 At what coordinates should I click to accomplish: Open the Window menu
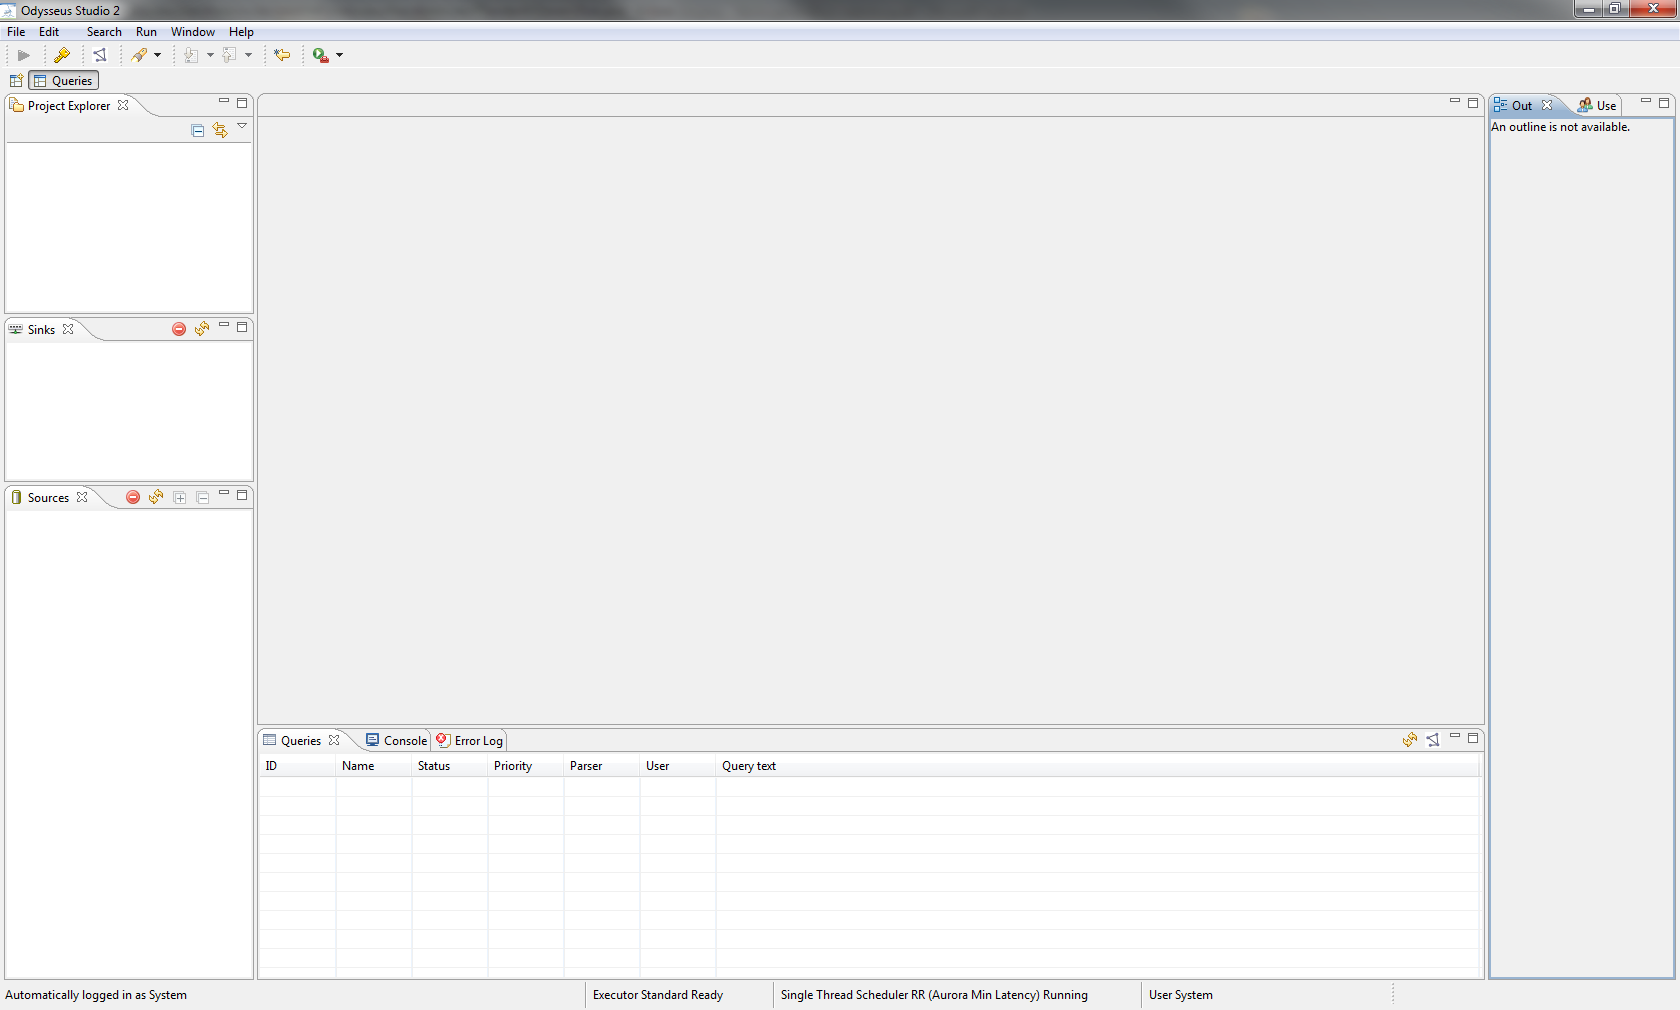pyautogui.click(x=192, y=32)
